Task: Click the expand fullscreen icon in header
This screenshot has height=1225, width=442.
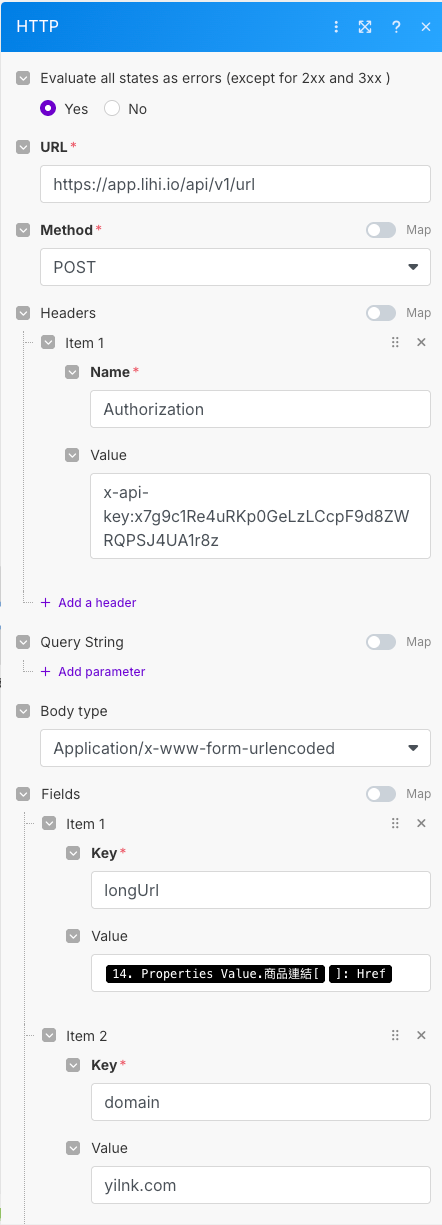Action: 365,27
